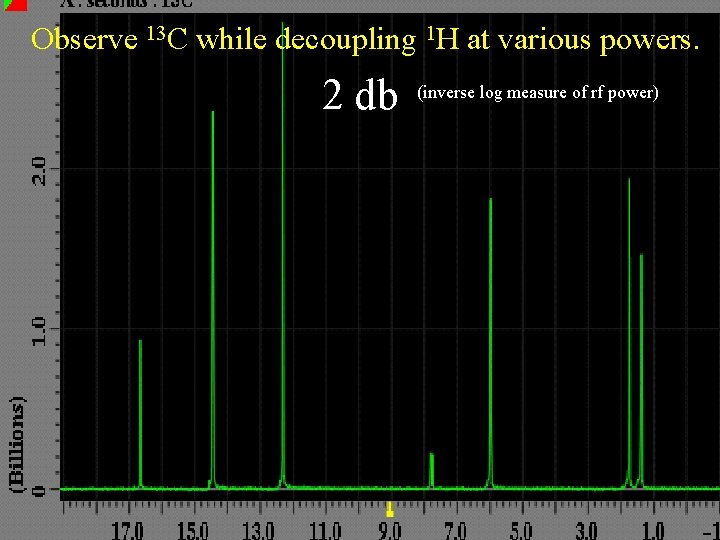Select the peak near 16.6
The height and width of the screenshot is (540, 720).
click(x=140, y=414)
